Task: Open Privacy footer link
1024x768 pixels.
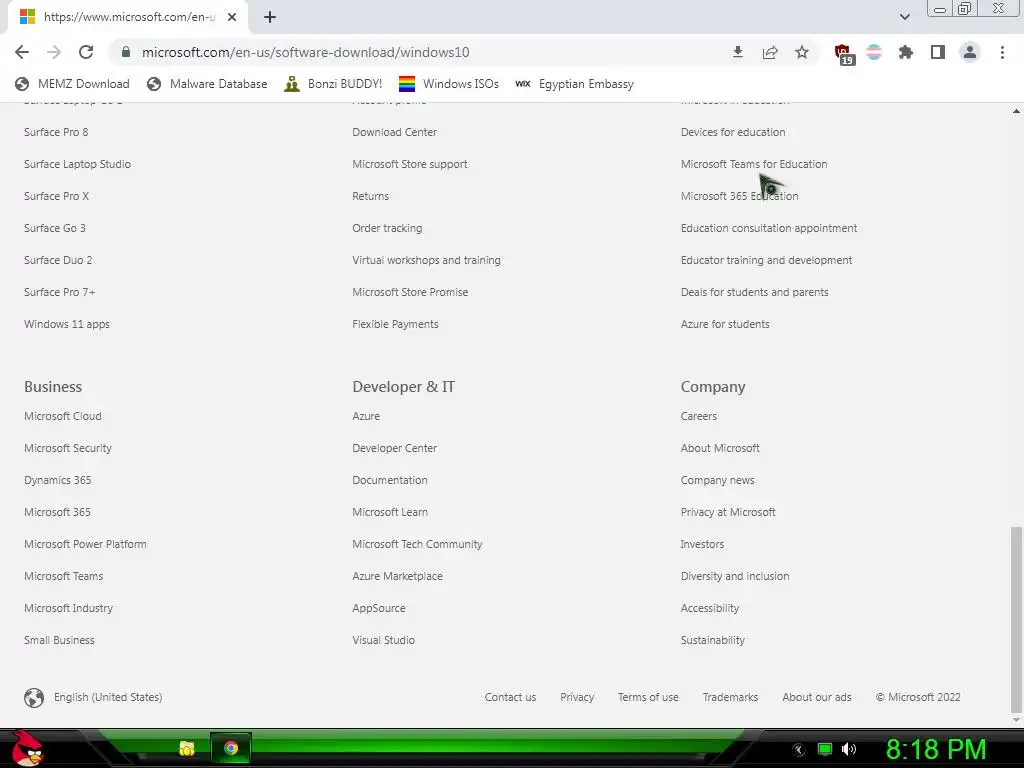Action: (577, 697)
